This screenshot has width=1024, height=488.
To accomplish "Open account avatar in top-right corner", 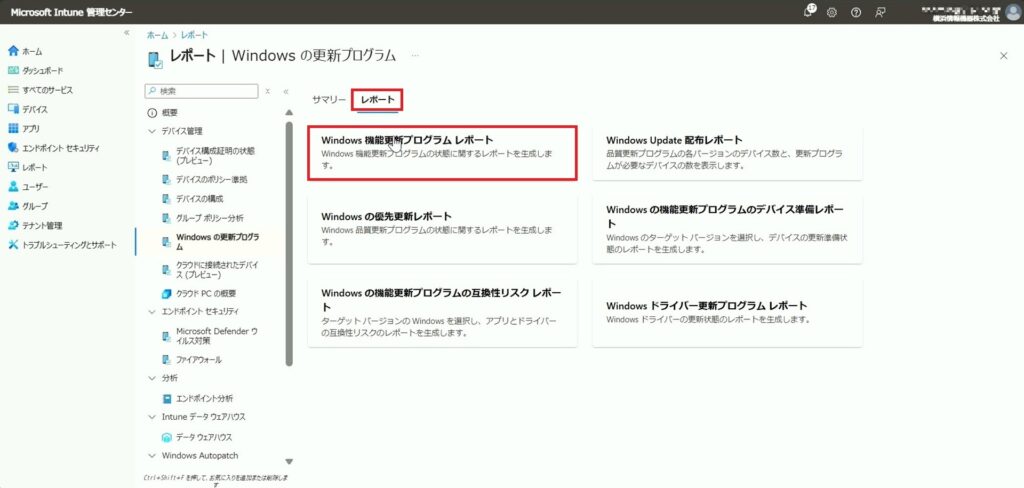I will tap(1013, 12).
